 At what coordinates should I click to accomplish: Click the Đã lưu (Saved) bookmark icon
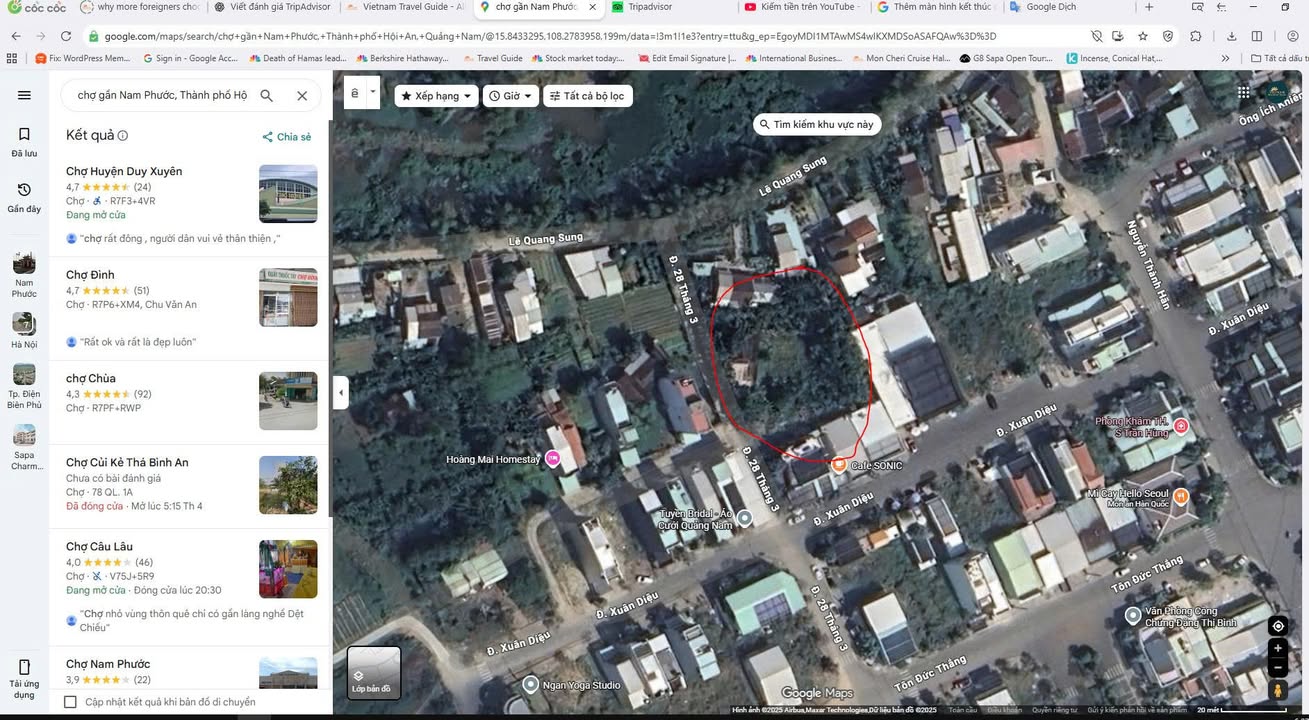(x=24, y=134)
